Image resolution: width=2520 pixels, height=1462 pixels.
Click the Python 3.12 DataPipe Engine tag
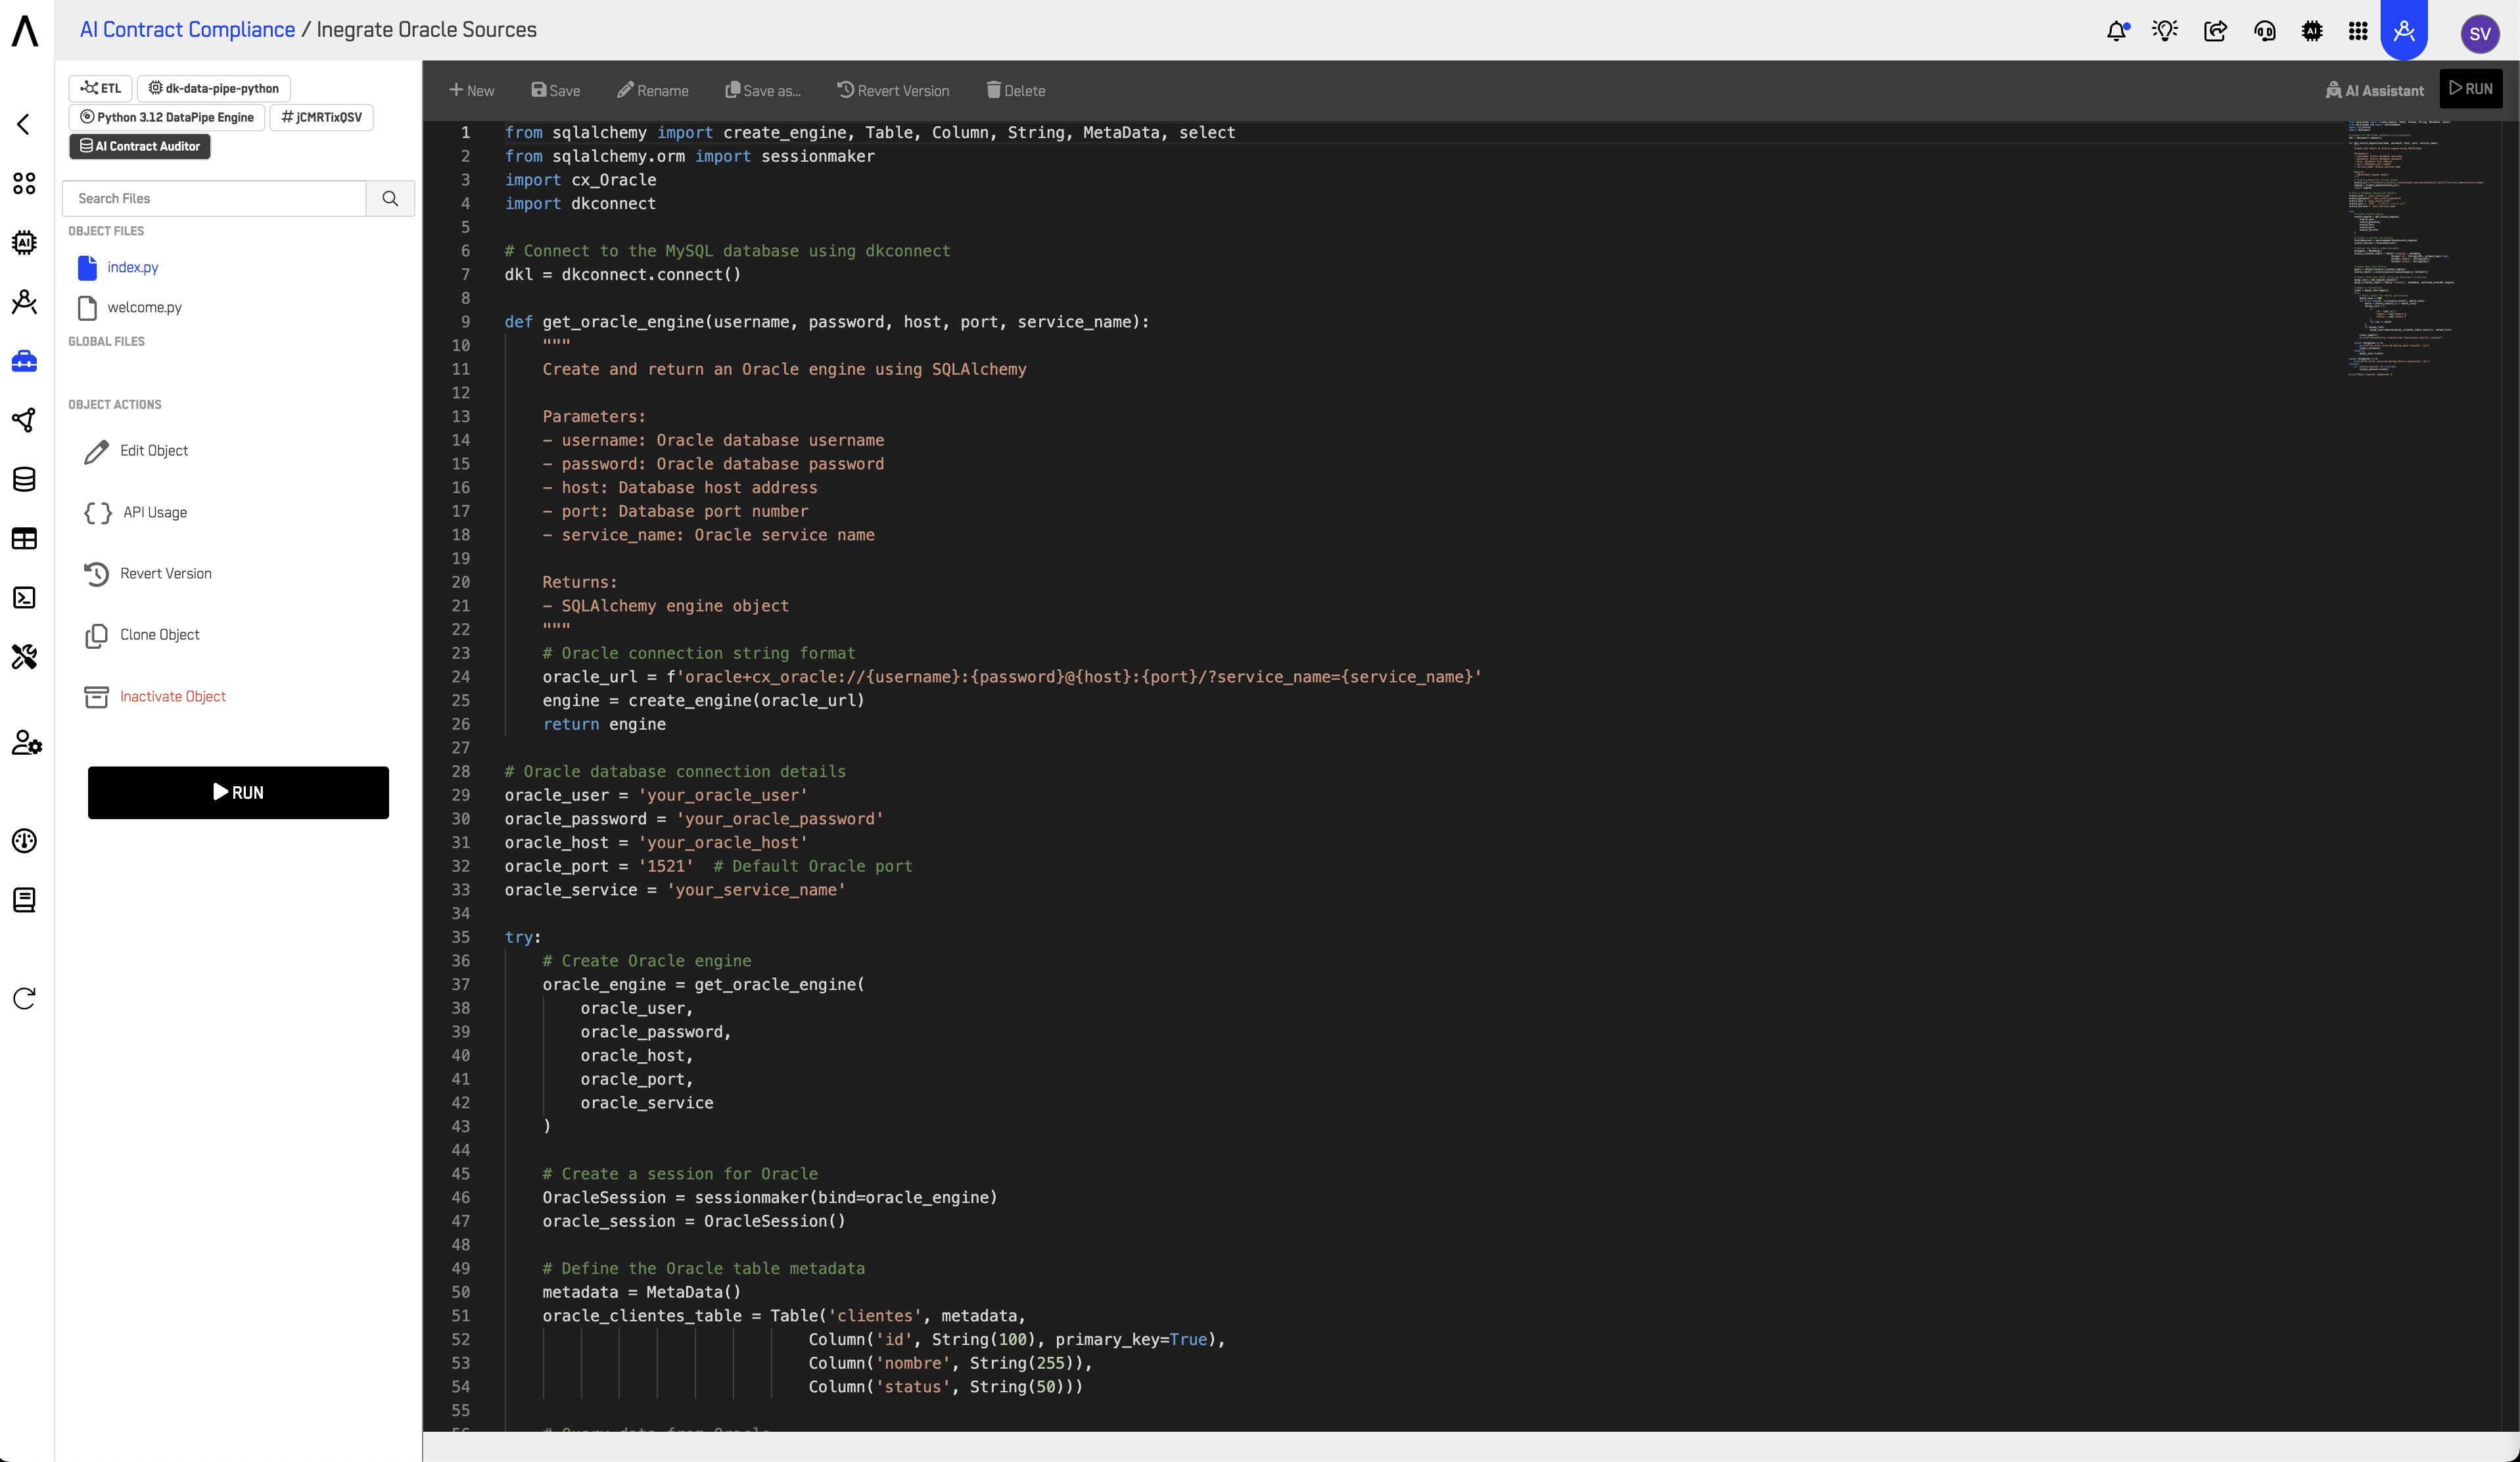pyautogui.click(x=167, y=117)
